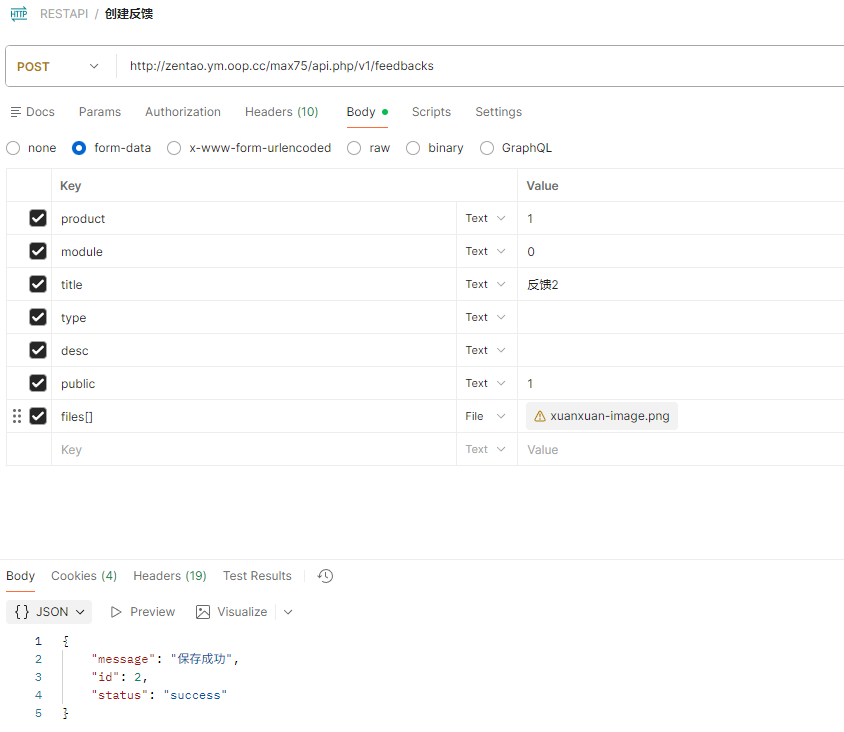
Task: Open the File type dropdown for files[]
Action: click(485, 416)
